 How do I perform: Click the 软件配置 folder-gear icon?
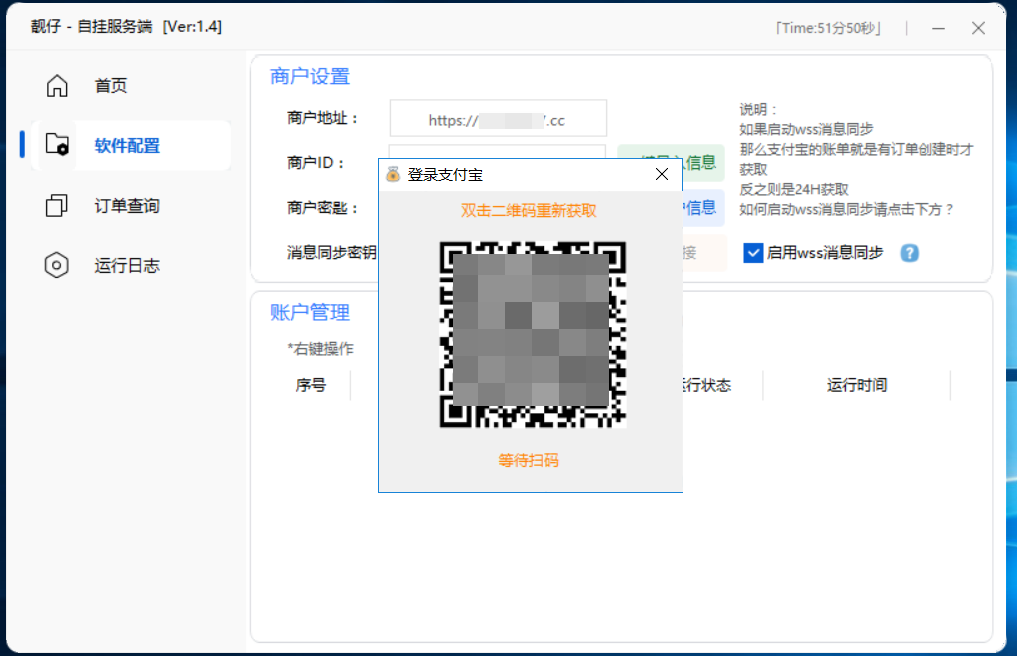(57, 146)
